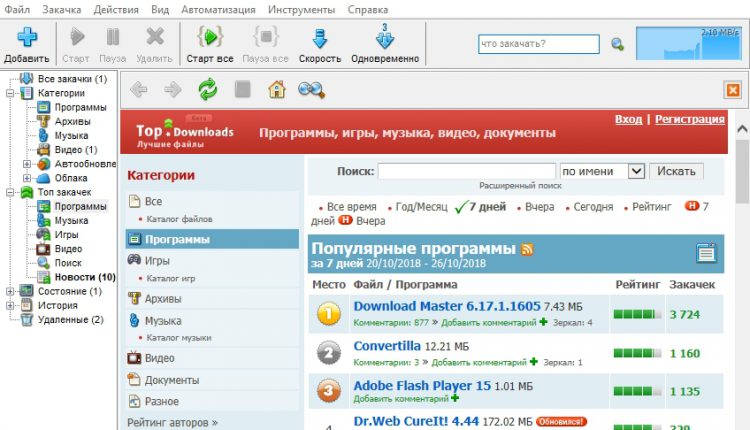Expand the Облака tree node
Screen dimensions: 750x430
[27, 178]
